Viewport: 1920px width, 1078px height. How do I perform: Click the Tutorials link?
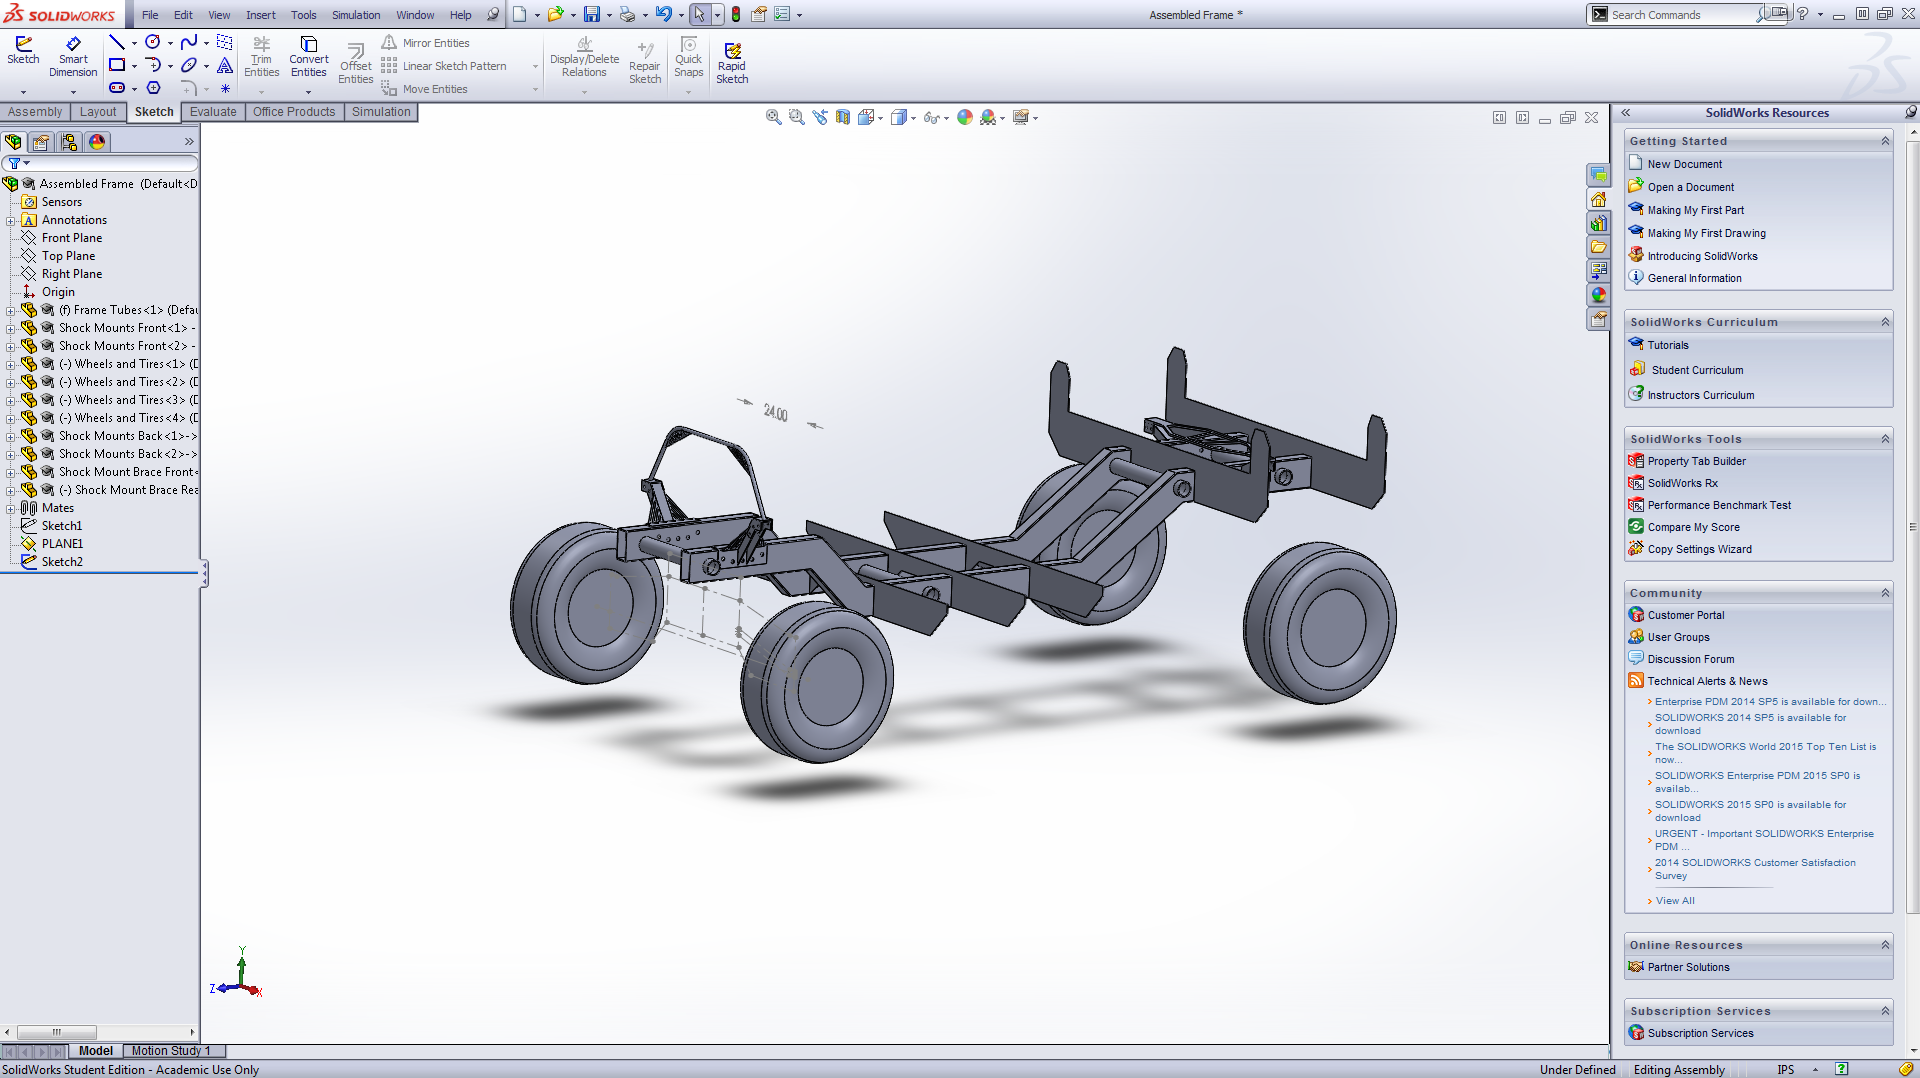click(1667, 345)
